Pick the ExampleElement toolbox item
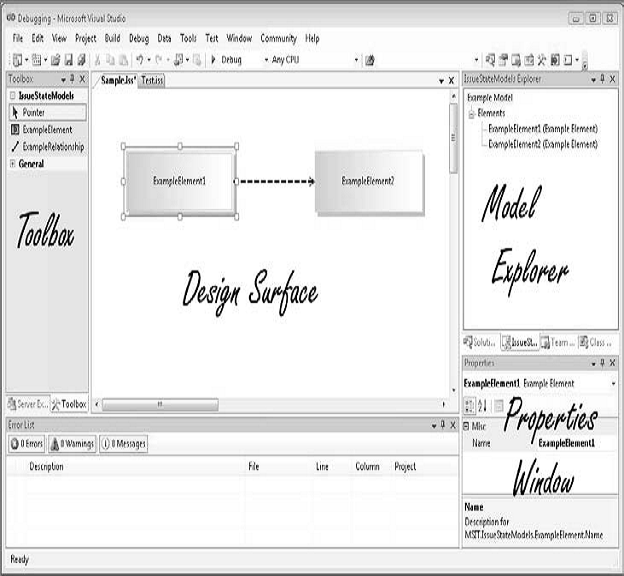This screenshot has height=576, width=624. click(46, 130)
